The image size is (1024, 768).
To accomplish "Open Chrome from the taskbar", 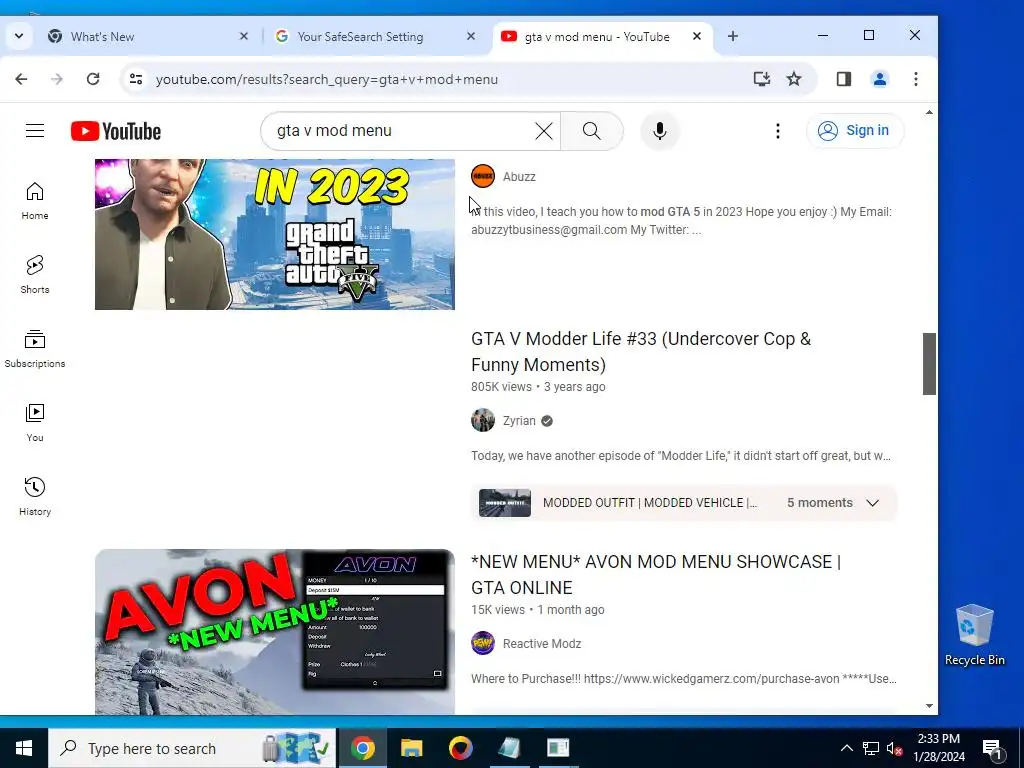I will 362,748.
